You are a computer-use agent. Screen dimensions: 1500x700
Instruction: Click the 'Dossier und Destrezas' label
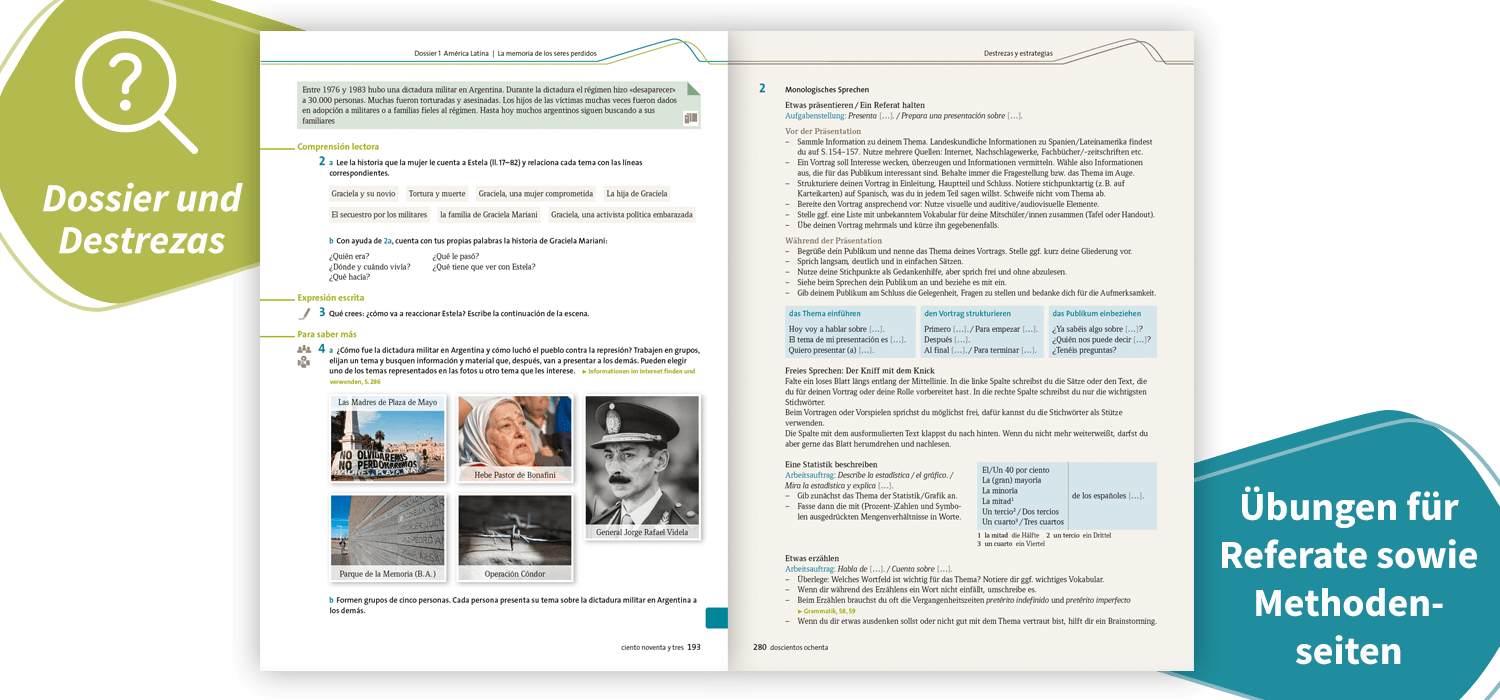(142, 219)
